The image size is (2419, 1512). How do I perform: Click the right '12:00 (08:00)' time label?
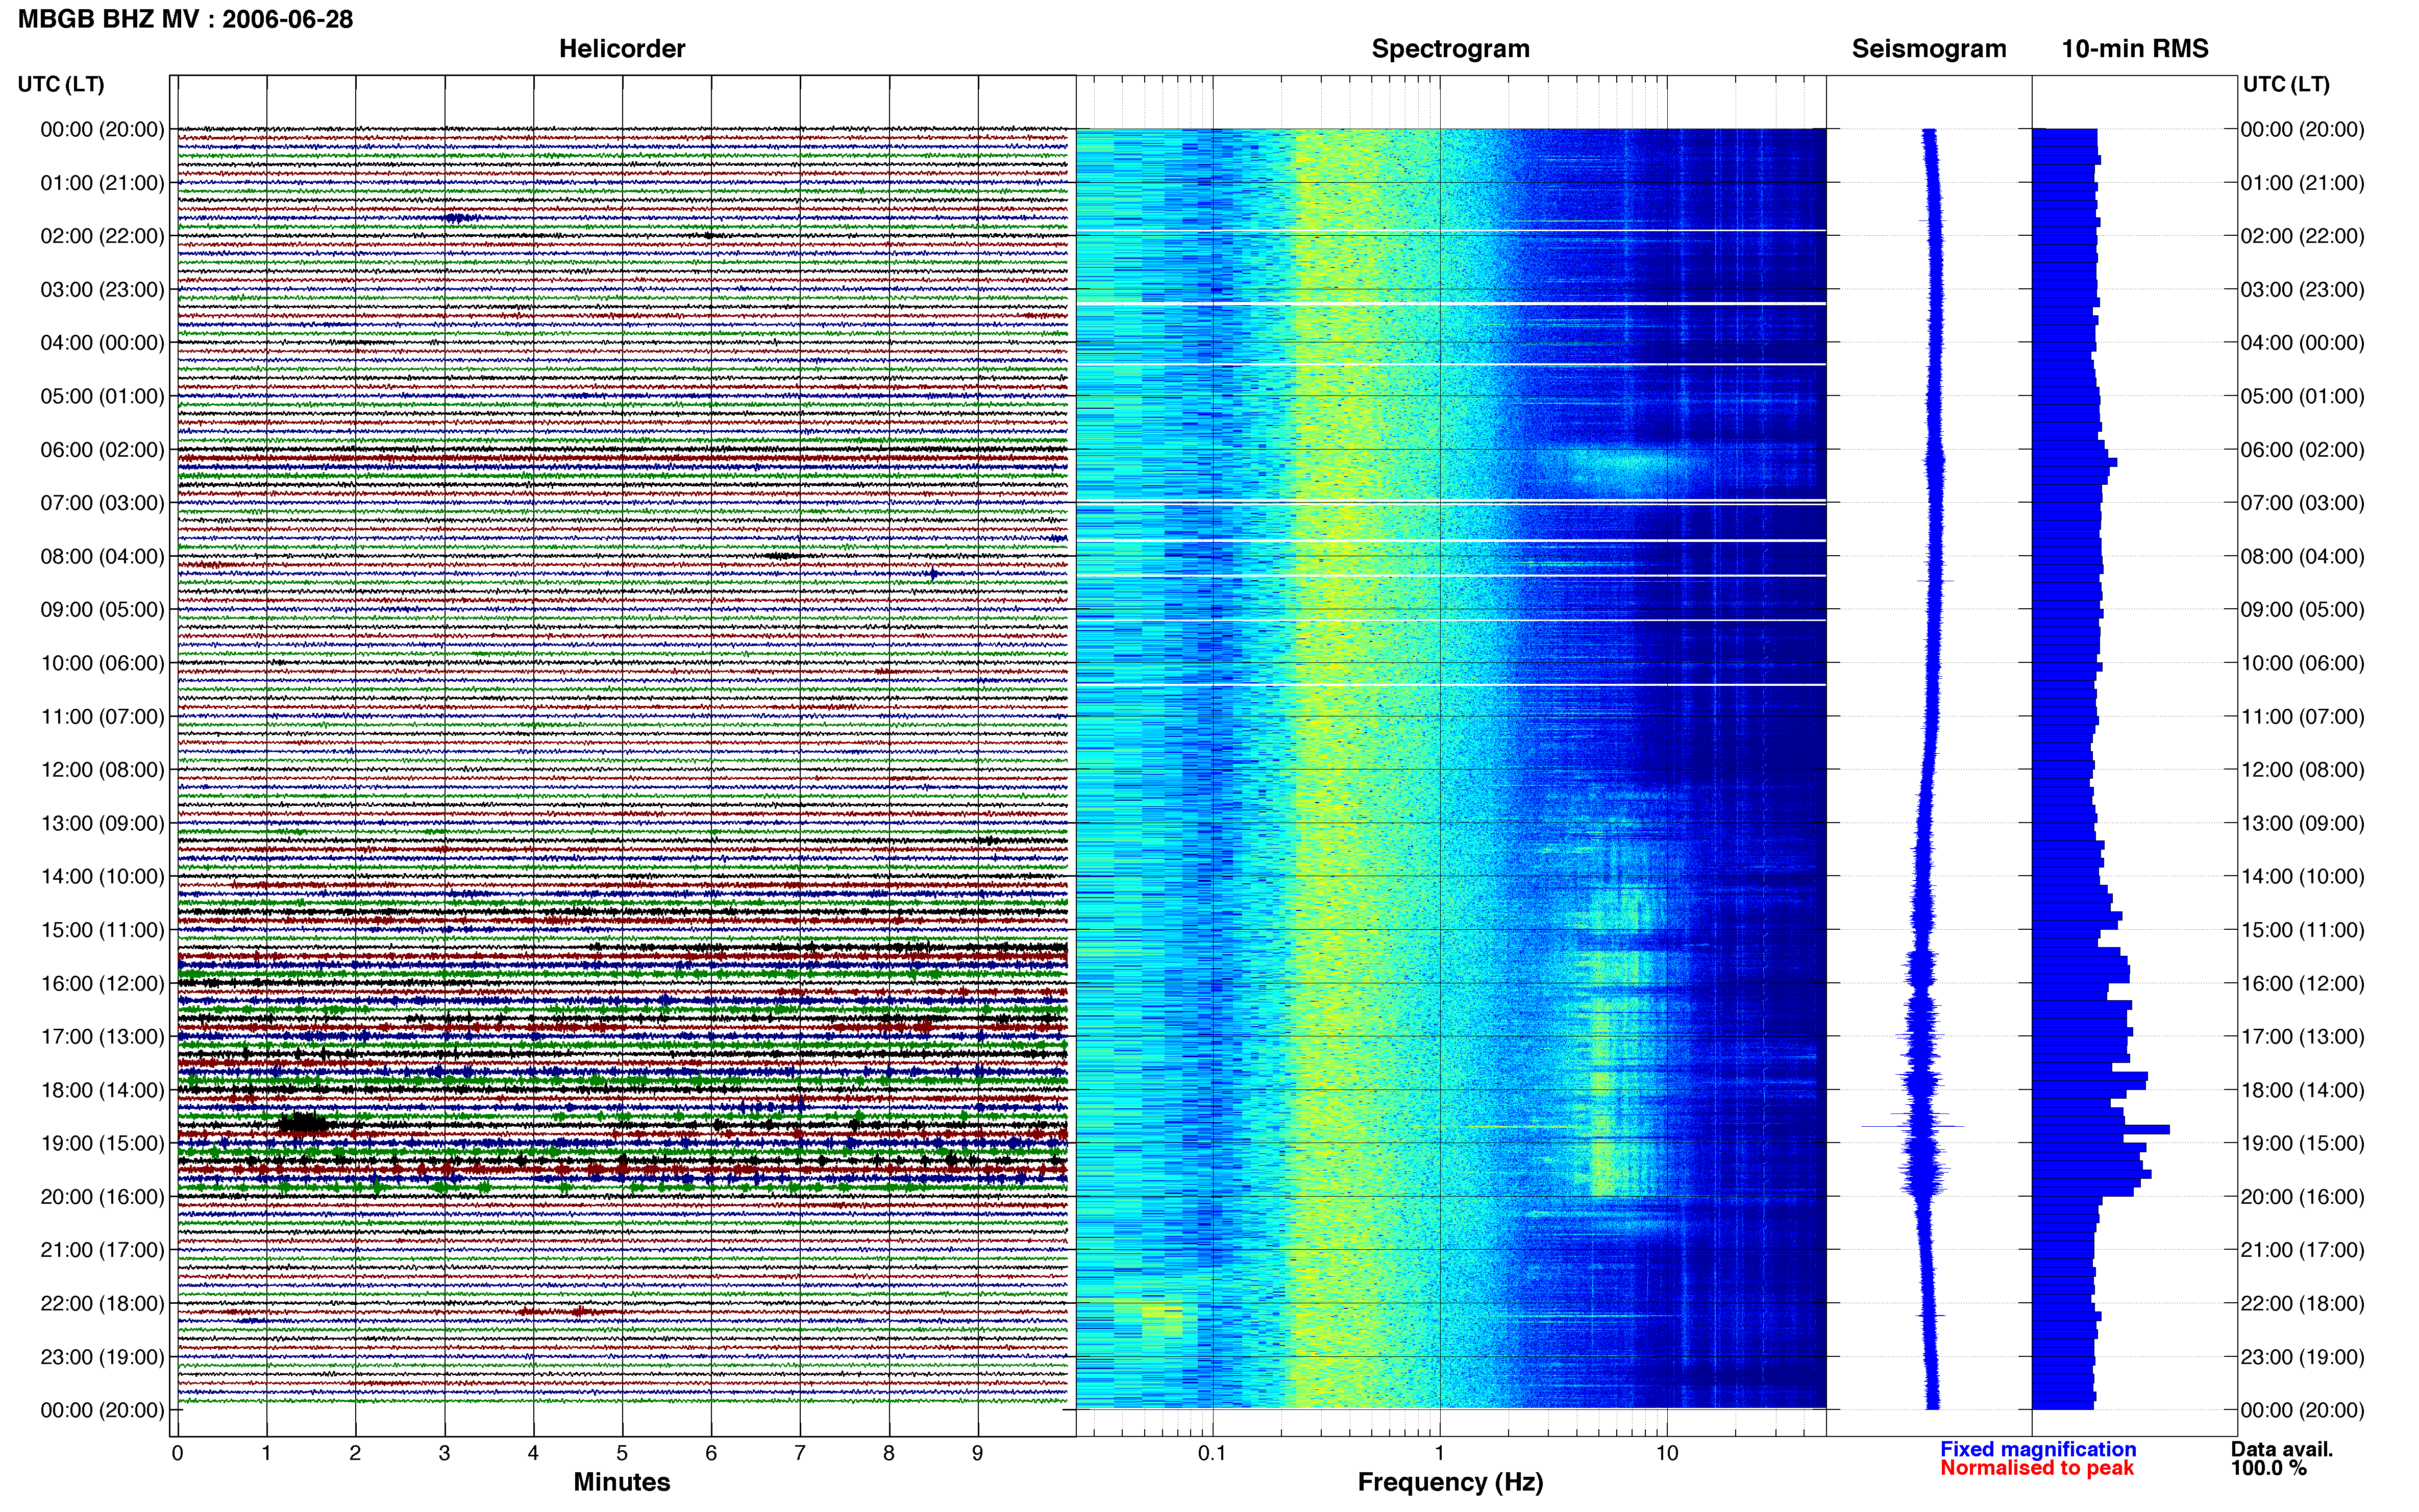point(2302,770)
